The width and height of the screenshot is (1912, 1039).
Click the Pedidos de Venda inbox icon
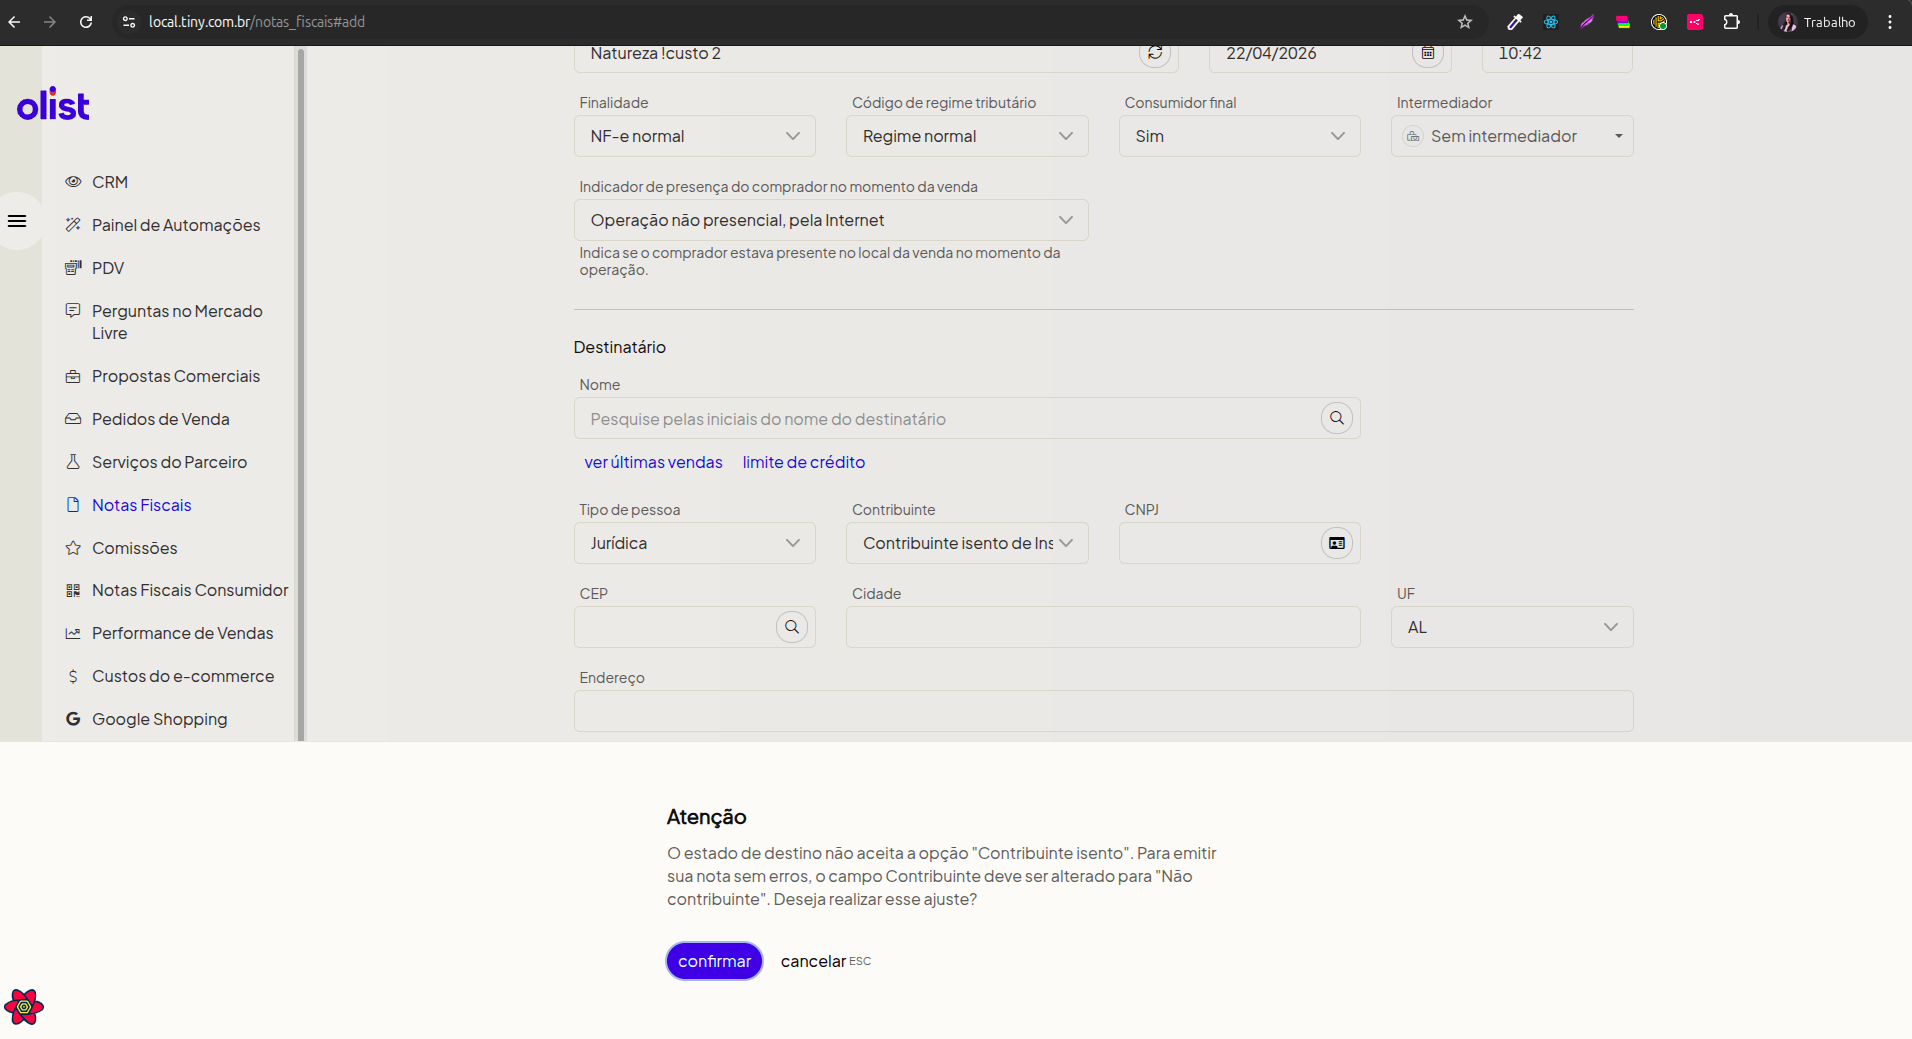click(x=73, y=419)
